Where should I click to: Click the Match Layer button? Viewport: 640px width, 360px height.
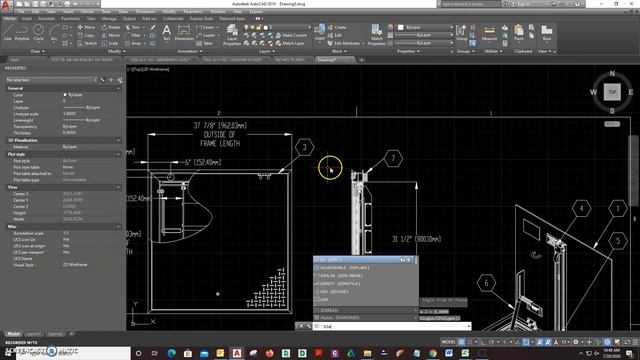[x=290, y=43]
